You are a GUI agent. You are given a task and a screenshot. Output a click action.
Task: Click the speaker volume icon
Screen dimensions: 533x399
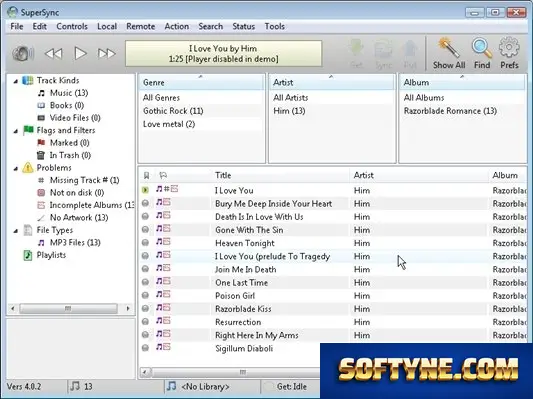click(23, 53)
